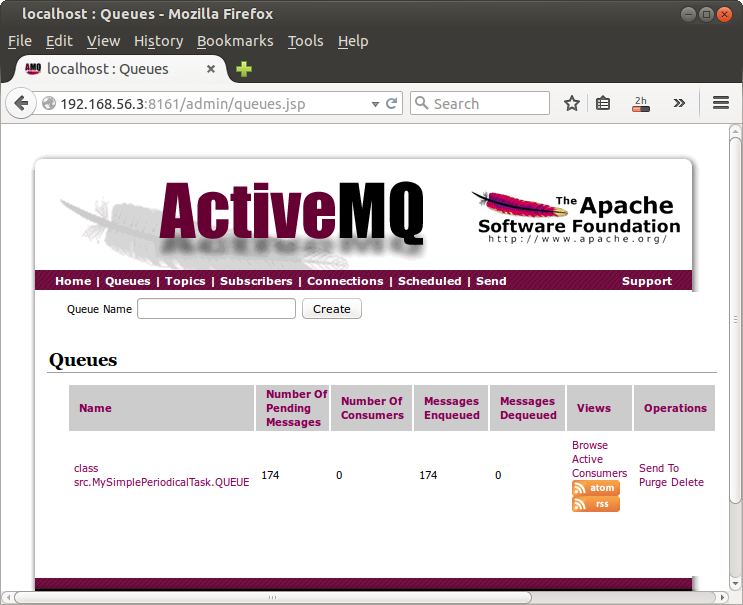Open the Topics navigation link
The image size is (743, 605).
(185, 281)
